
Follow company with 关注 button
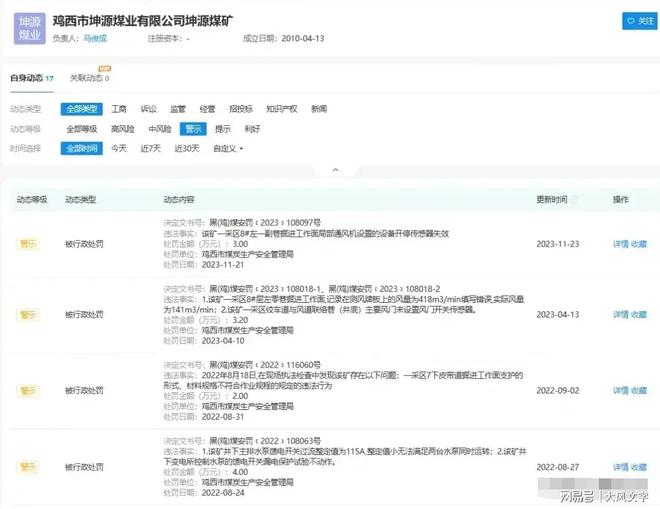[x=640, y=21]
